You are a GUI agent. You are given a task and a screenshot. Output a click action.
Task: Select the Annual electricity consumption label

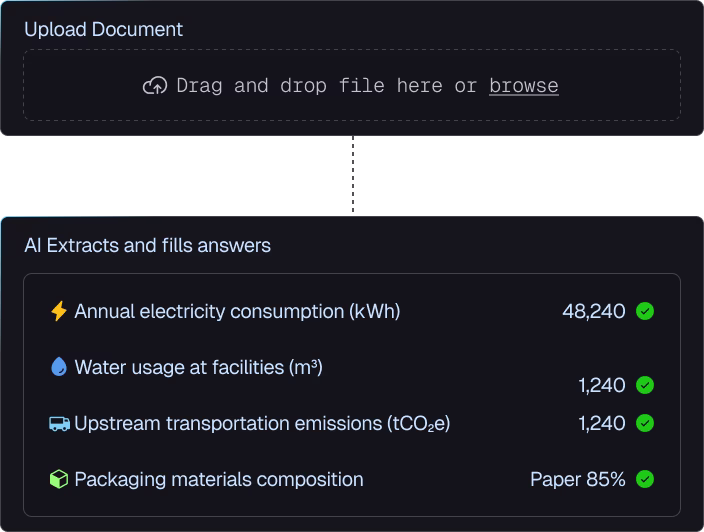click(x=237, y=311)
